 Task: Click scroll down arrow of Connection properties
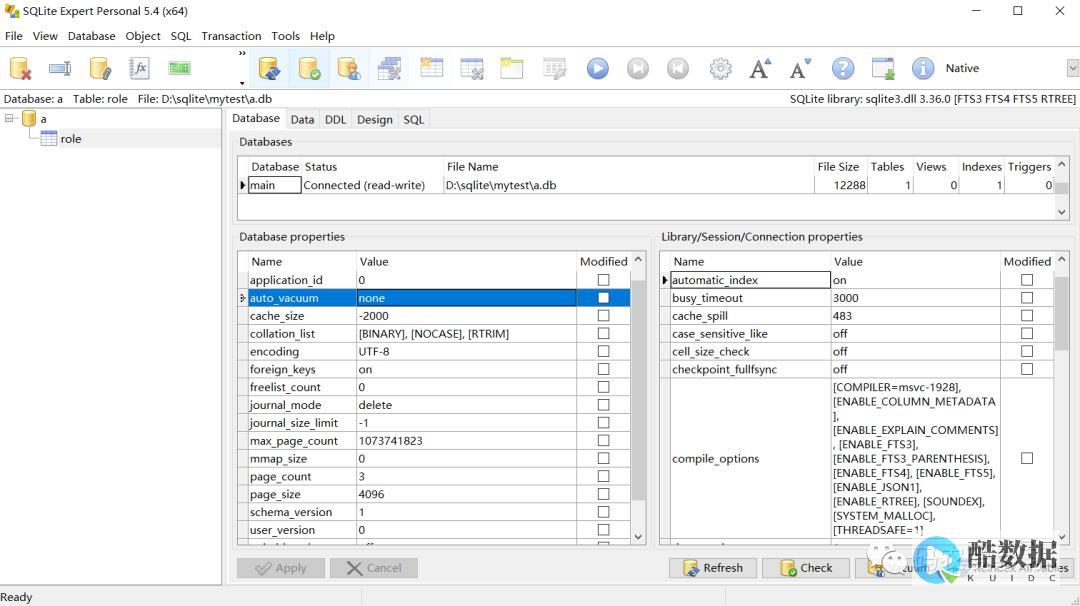click(x=1061, y=536)
